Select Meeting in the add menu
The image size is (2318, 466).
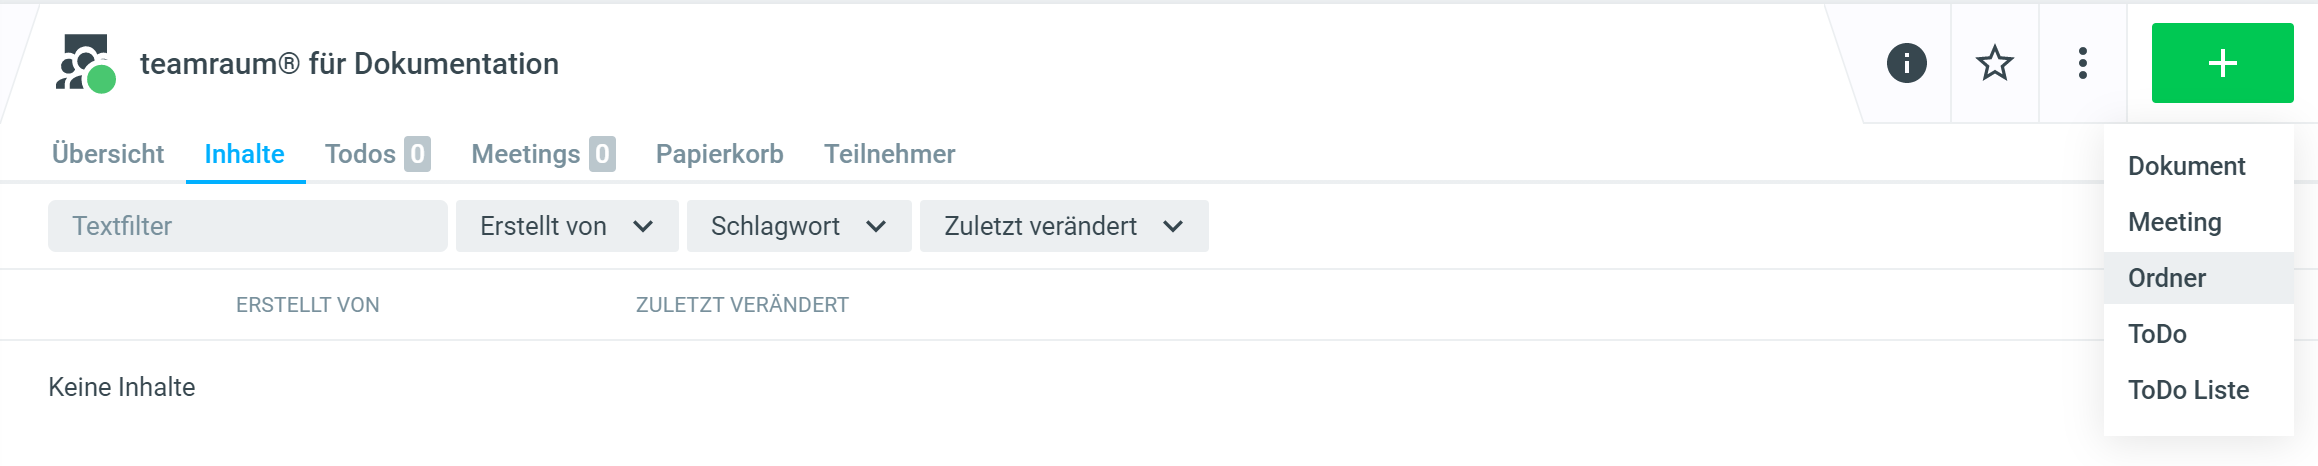point(2174,222)
